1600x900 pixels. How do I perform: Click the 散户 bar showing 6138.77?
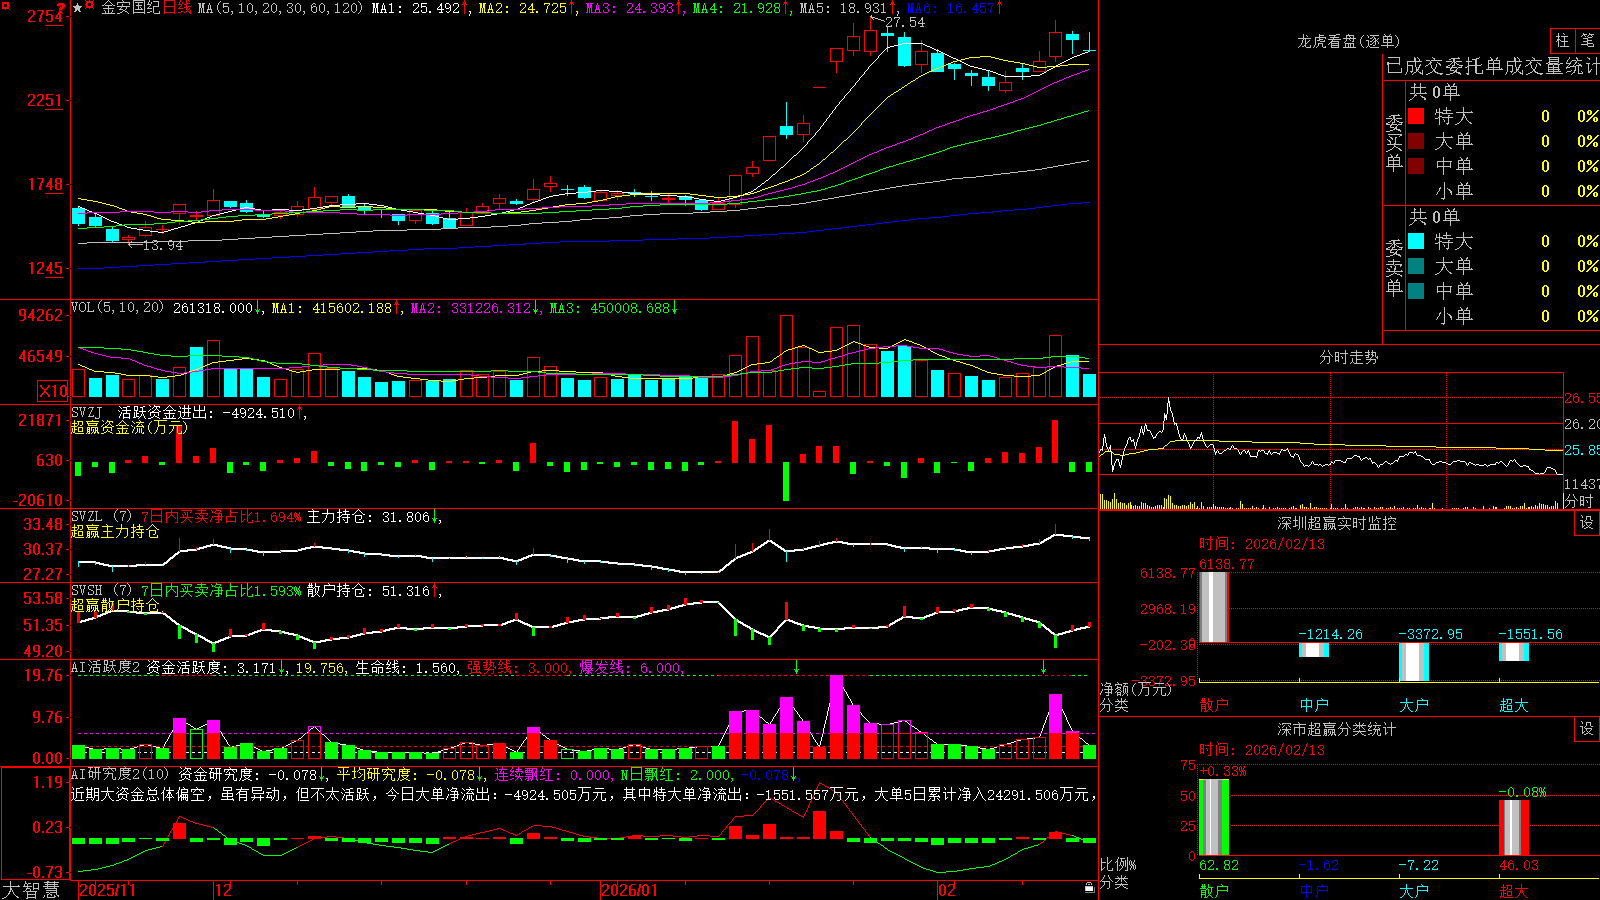pos(1213,607)
